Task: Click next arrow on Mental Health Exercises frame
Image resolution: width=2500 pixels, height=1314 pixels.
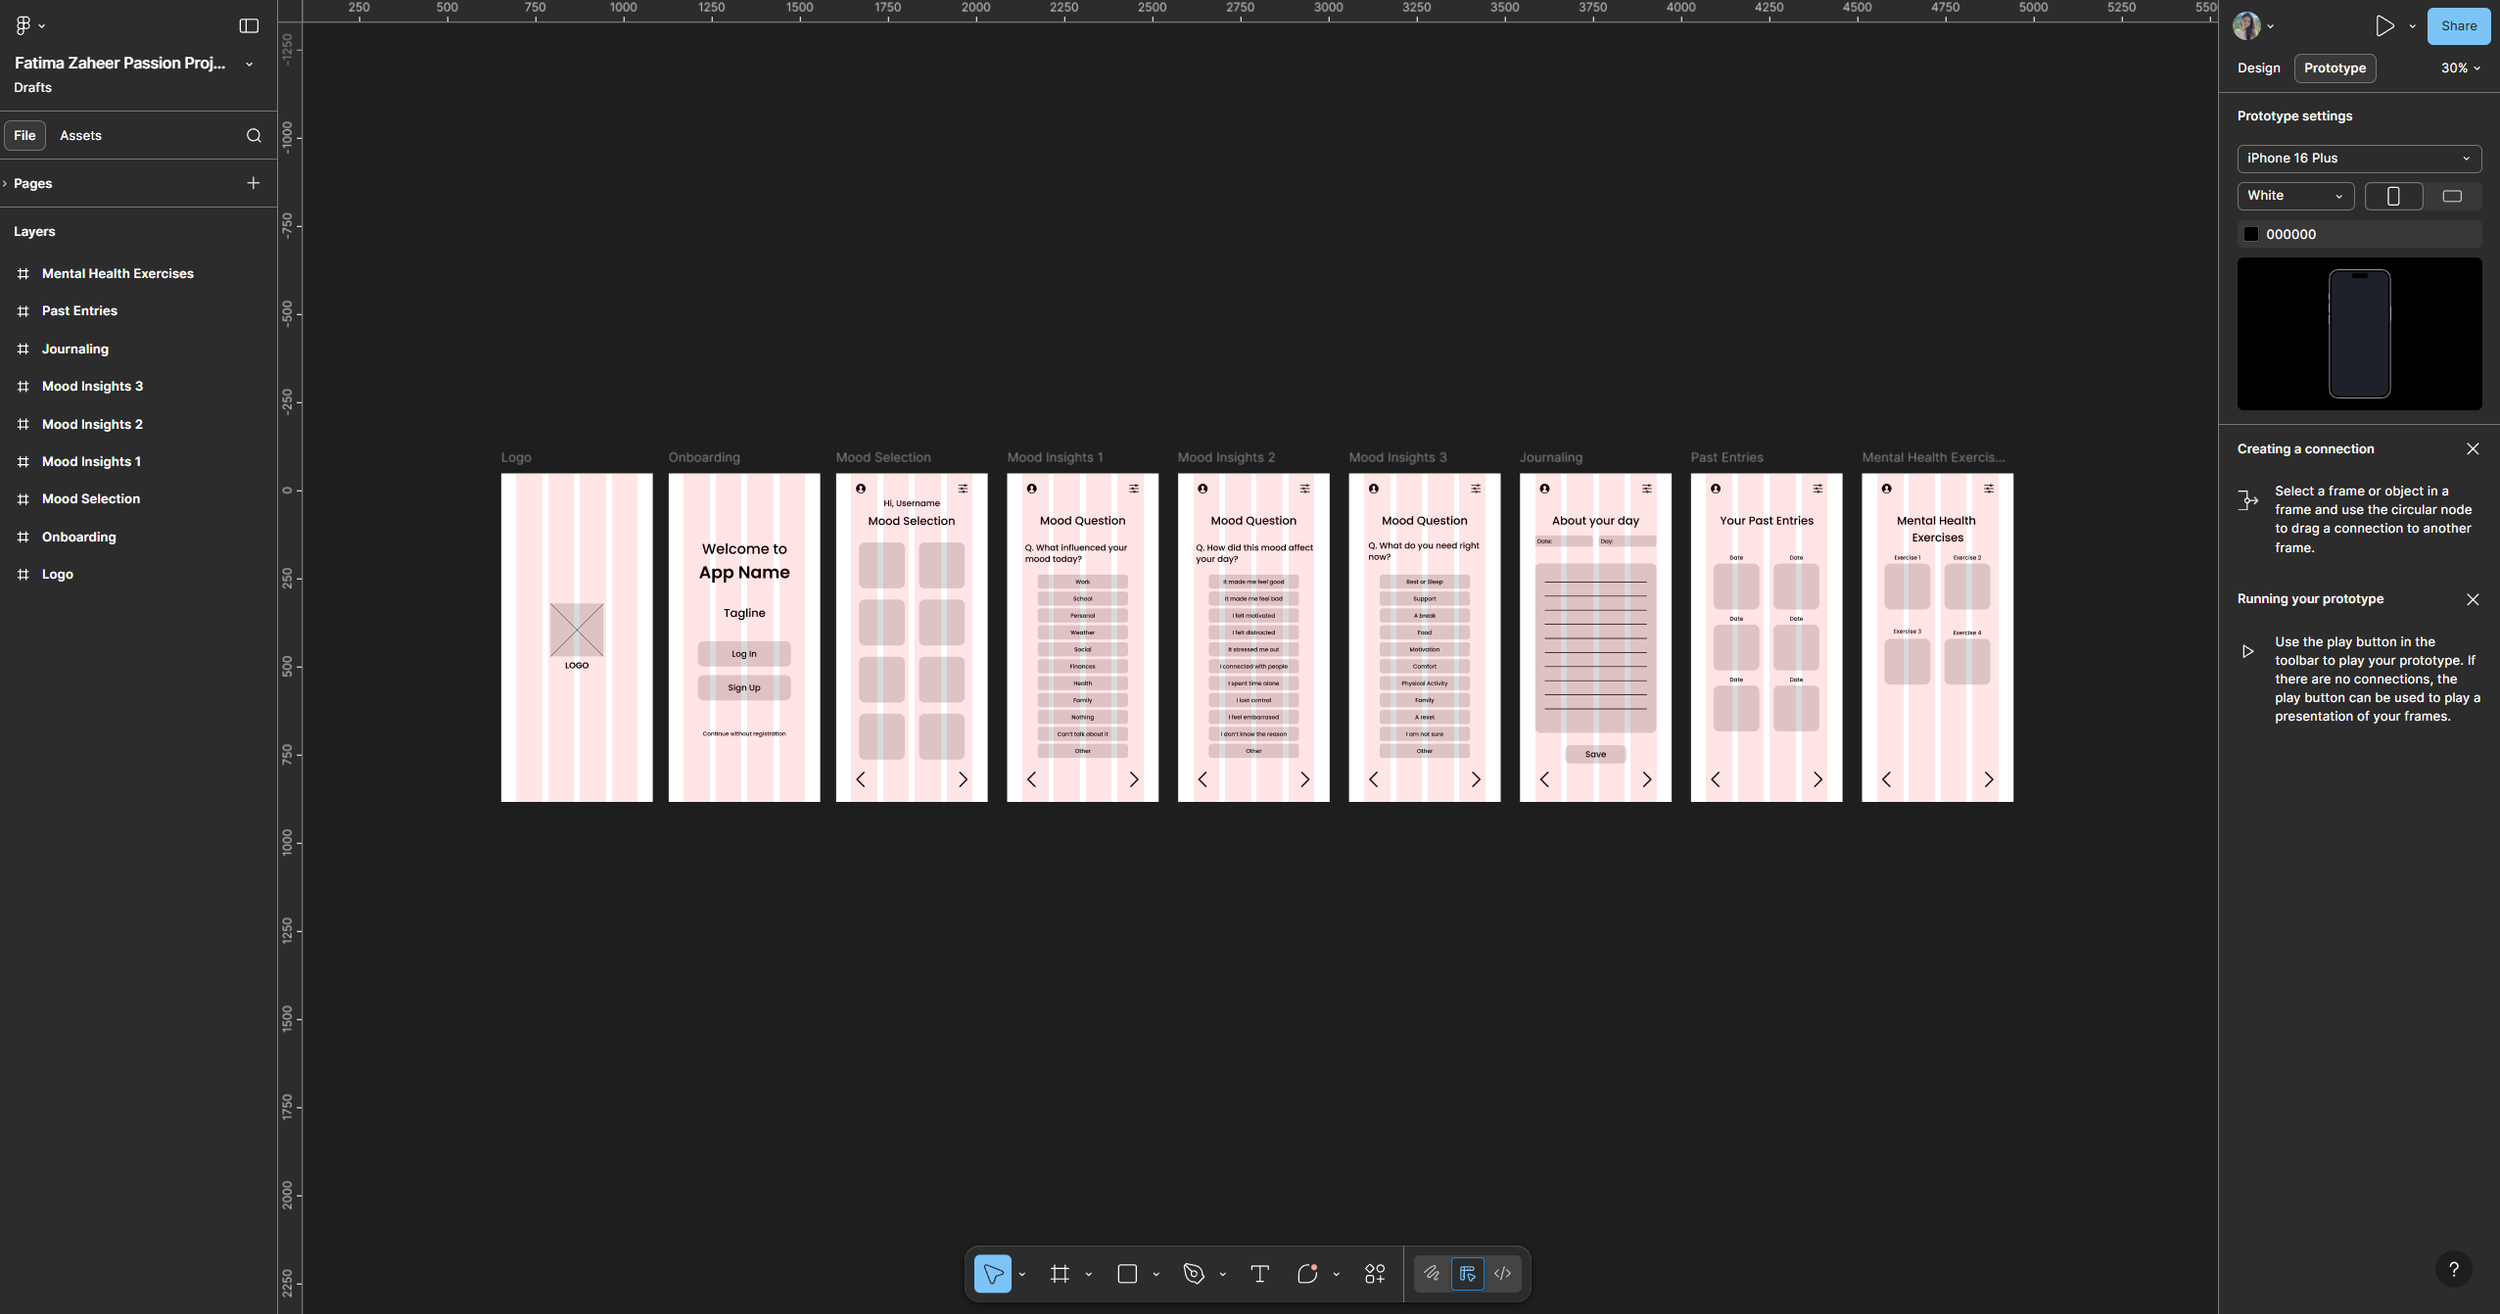Action: click(1988, 779)
